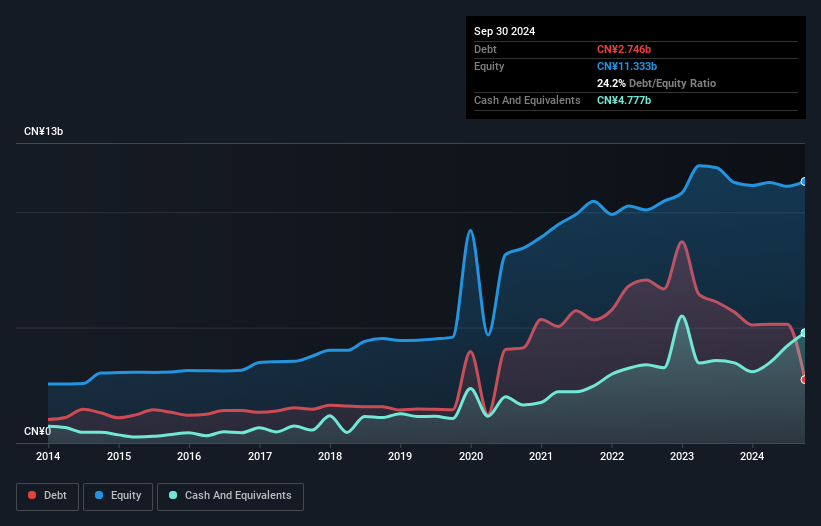Viewport: 821px width, 526px height.
Task: Click the debt line peak at 2023
Action: click(681, 242)
